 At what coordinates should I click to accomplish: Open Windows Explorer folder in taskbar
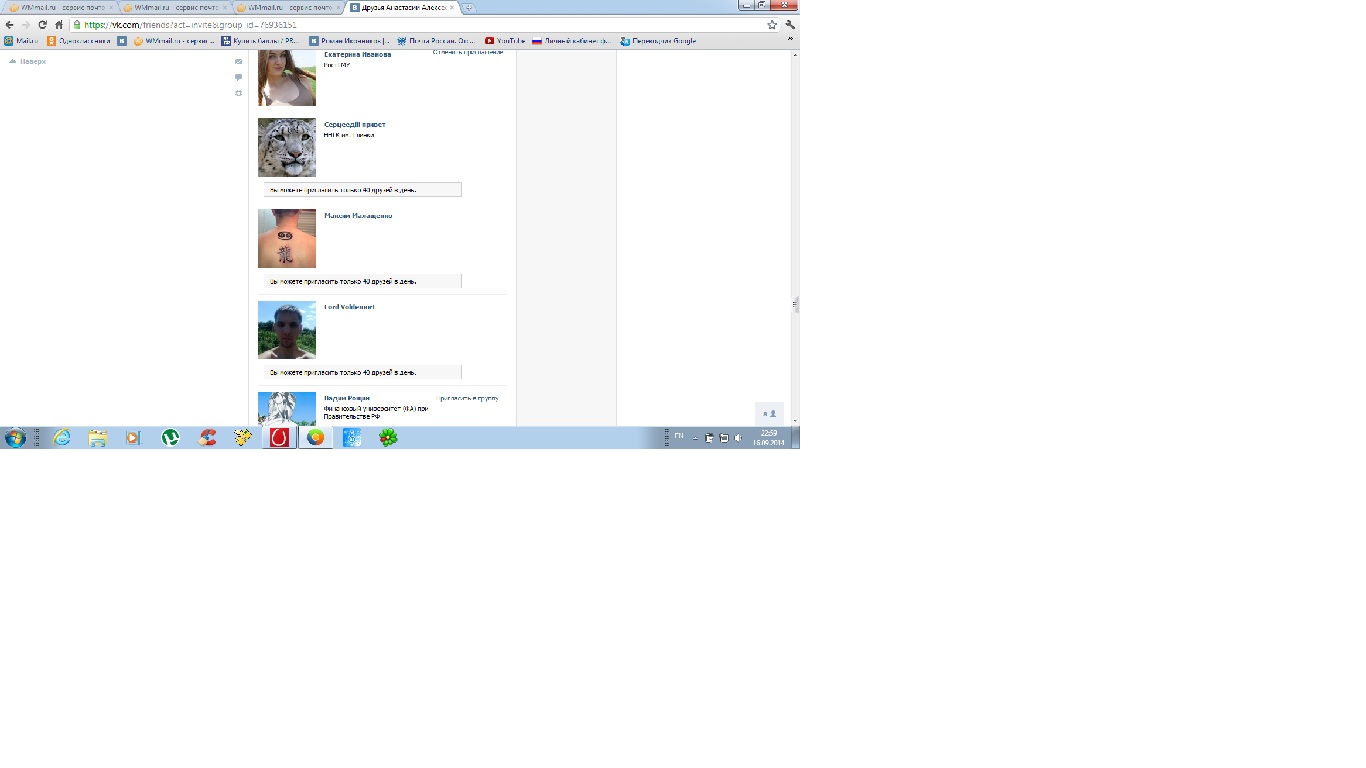(98, 438)
